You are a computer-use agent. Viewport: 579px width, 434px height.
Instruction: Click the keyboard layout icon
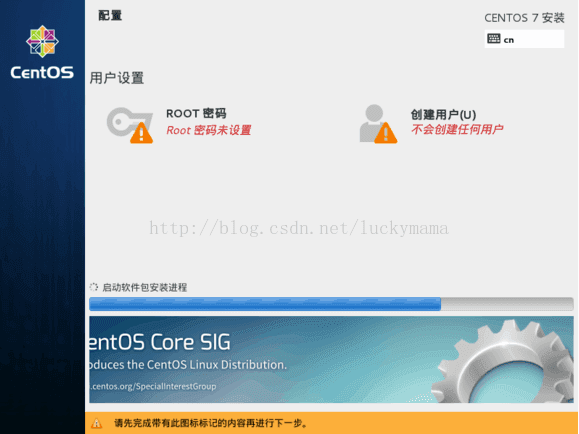(x=494, y=39)
